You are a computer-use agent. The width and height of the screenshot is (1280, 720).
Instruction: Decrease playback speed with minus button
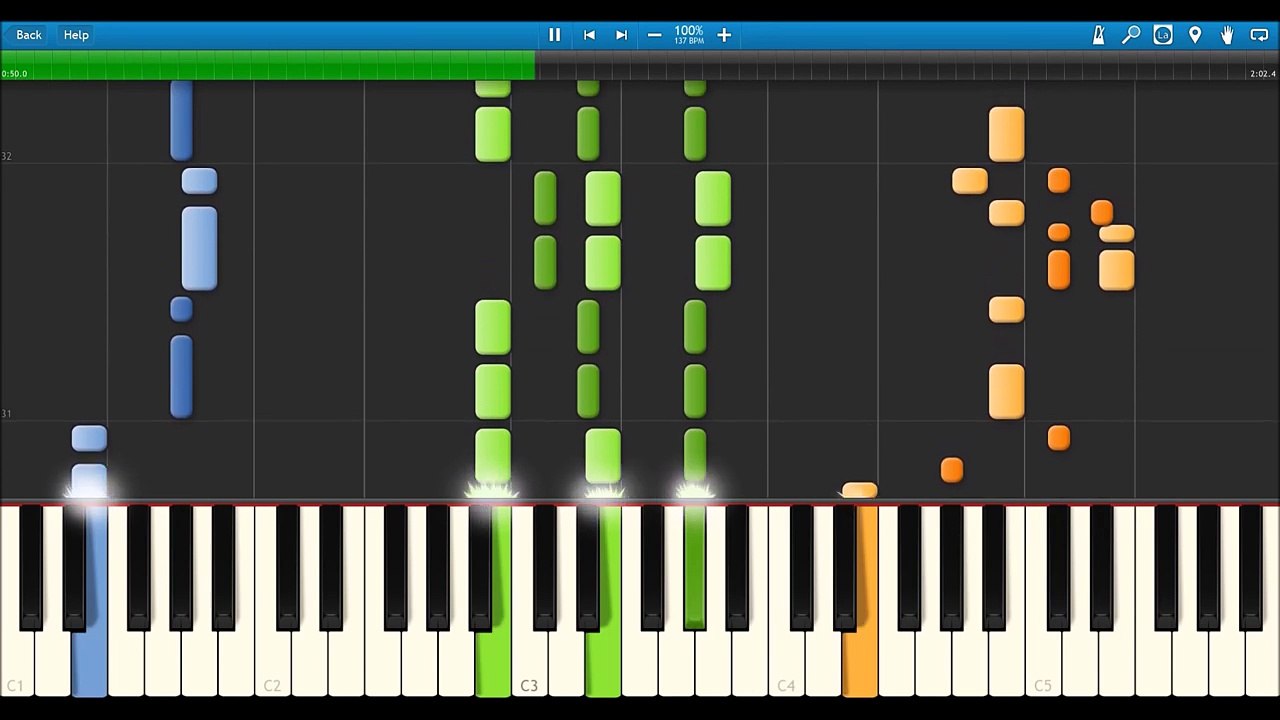(654, 35)
